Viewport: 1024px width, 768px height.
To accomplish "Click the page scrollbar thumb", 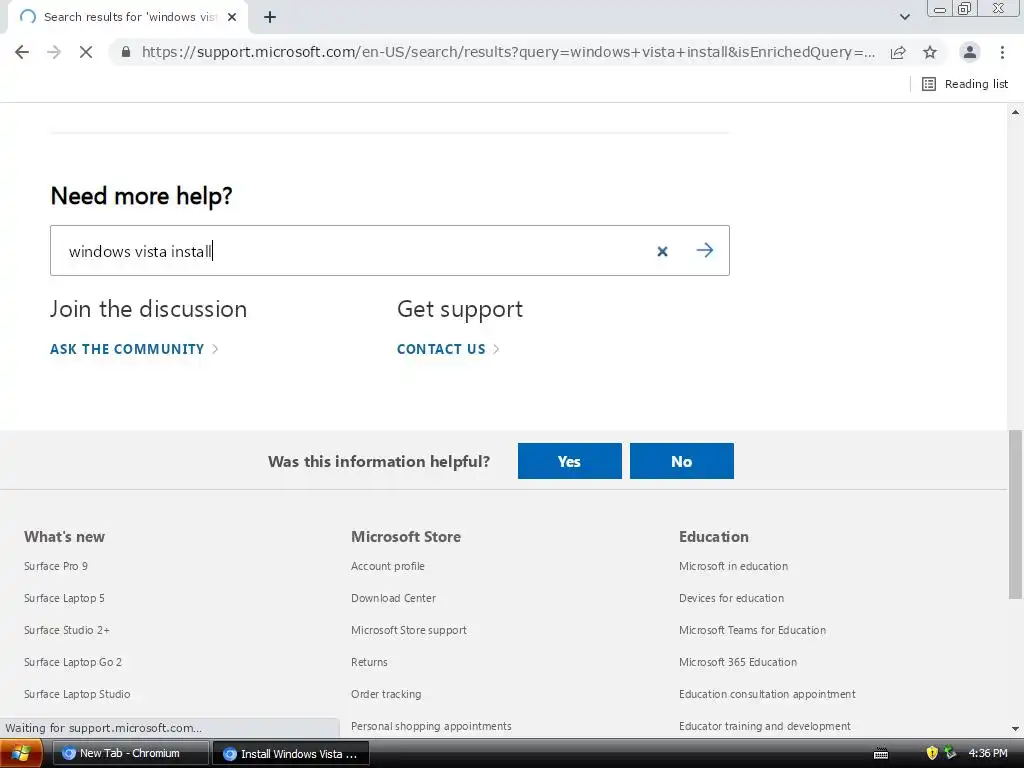I will pos(1015,514).
